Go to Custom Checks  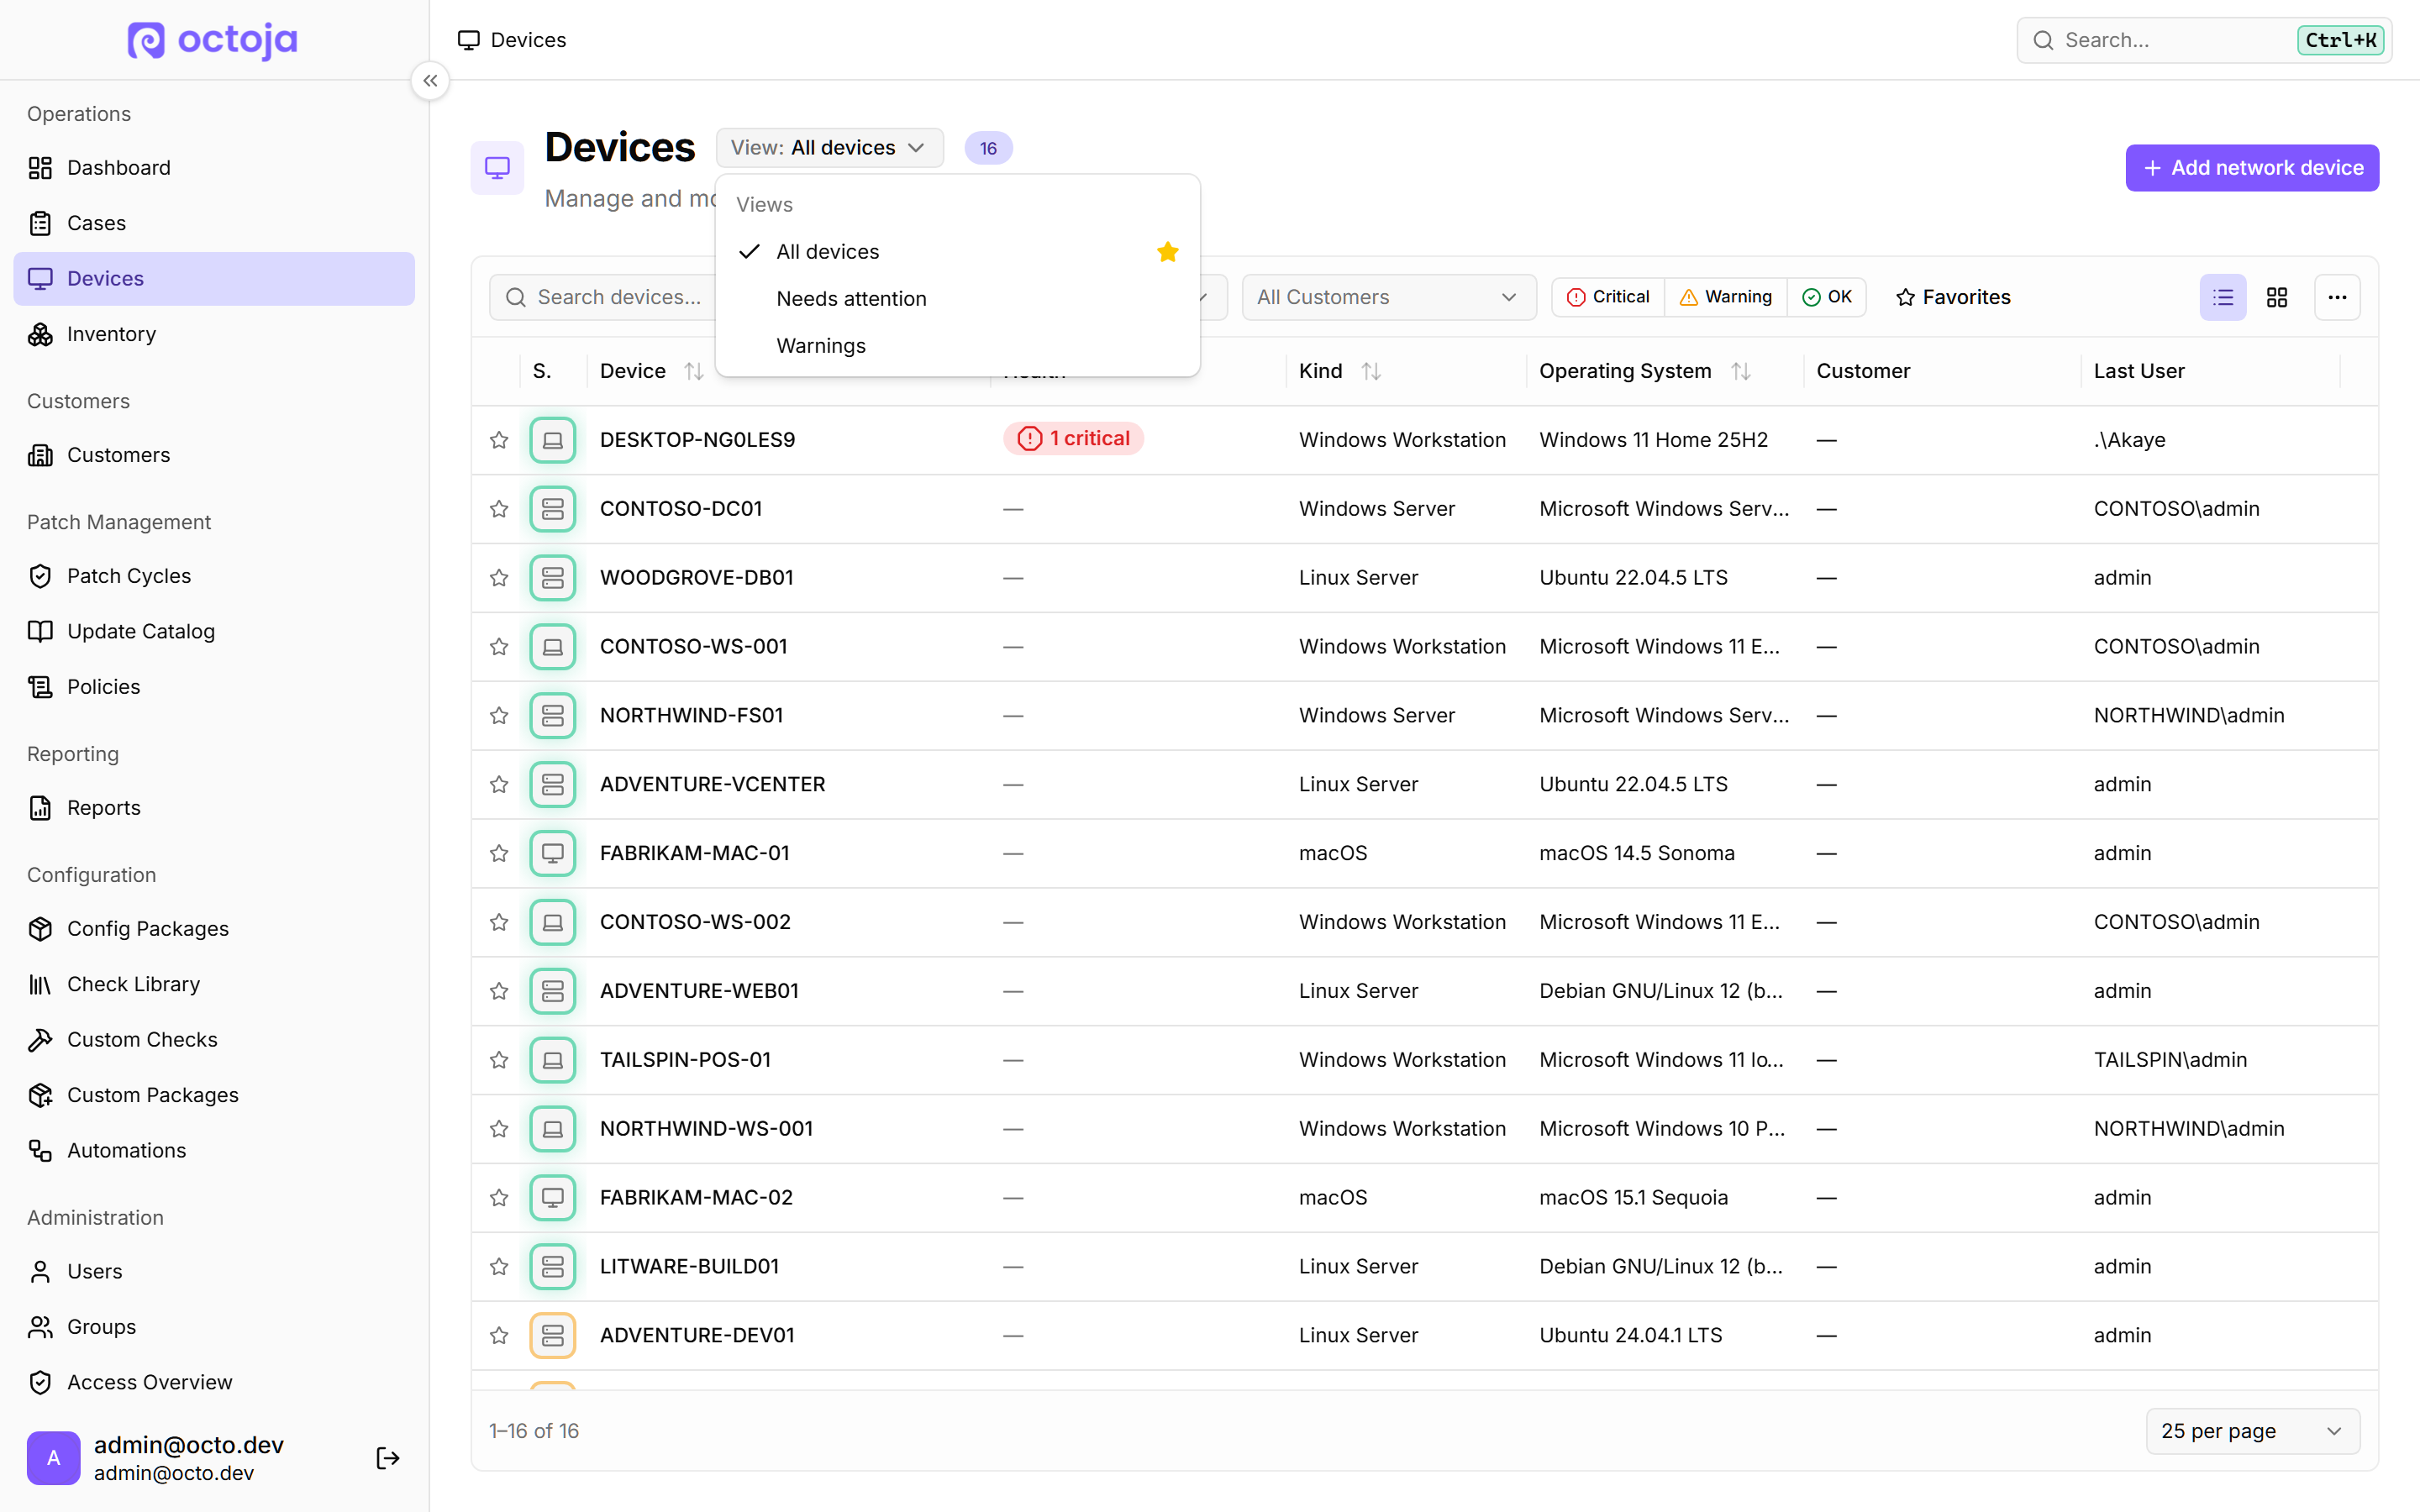tap(214, 1040)
